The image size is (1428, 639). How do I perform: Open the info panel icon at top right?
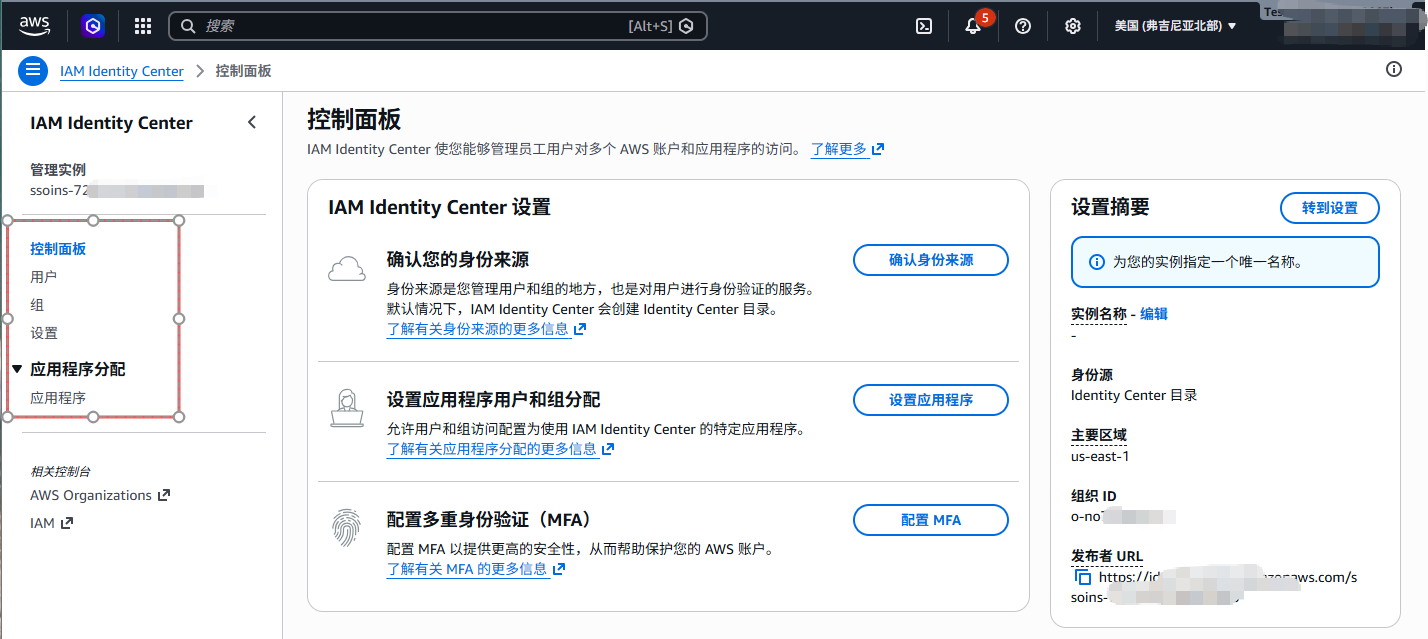coord(1394,69)
